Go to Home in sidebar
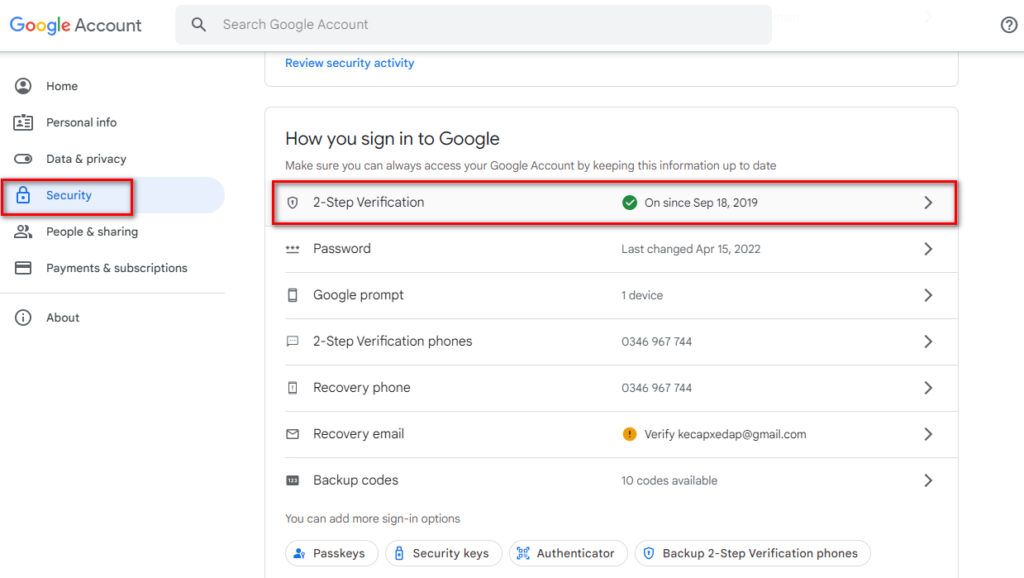The height and width of the screenshot is (578, 1024). 62,86
